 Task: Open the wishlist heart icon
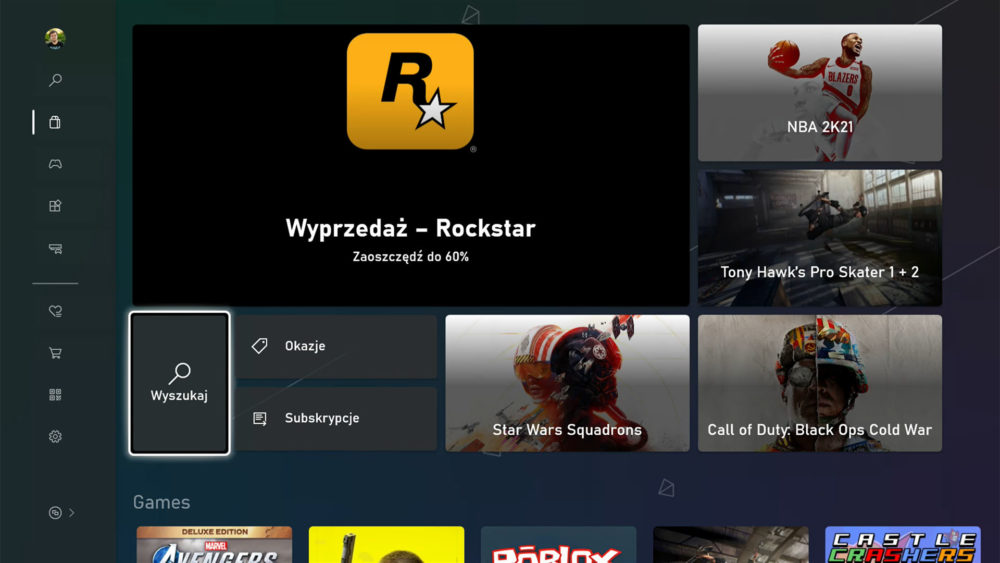tap(55, 311)
